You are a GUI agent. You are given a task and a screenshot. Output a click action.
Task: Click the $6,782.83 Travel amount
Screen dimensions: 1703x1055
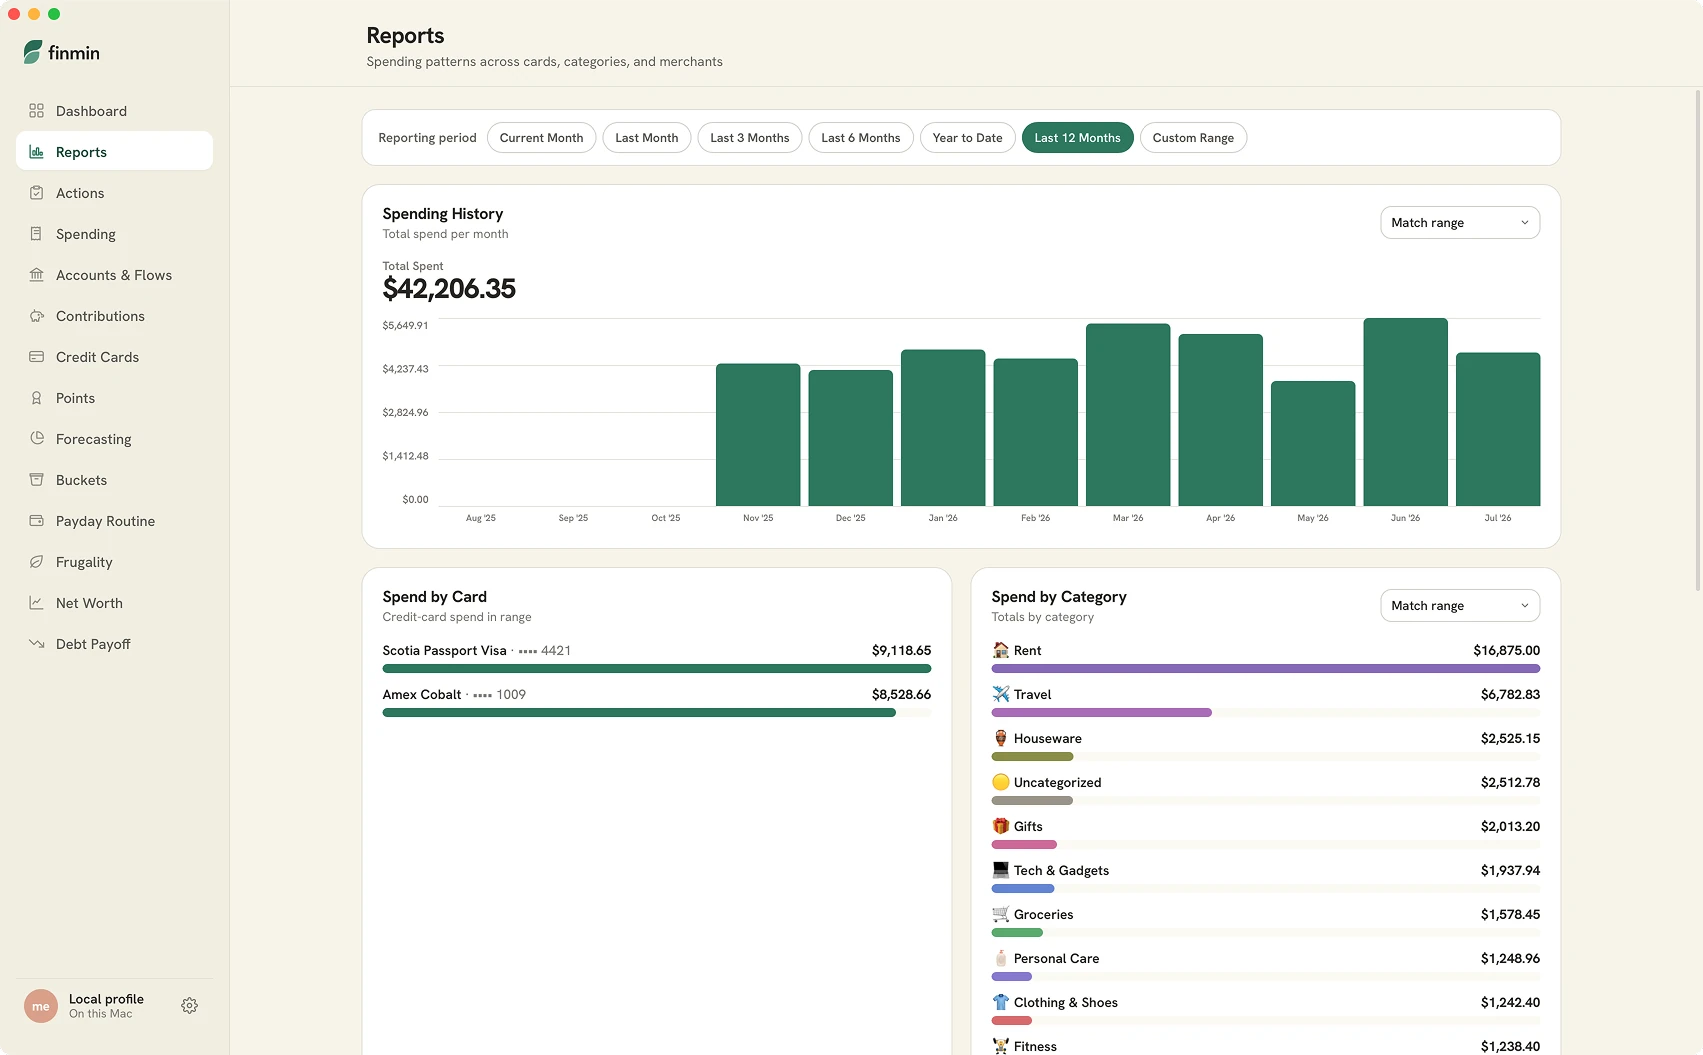pyautogui.click(x=1510, y=695)
